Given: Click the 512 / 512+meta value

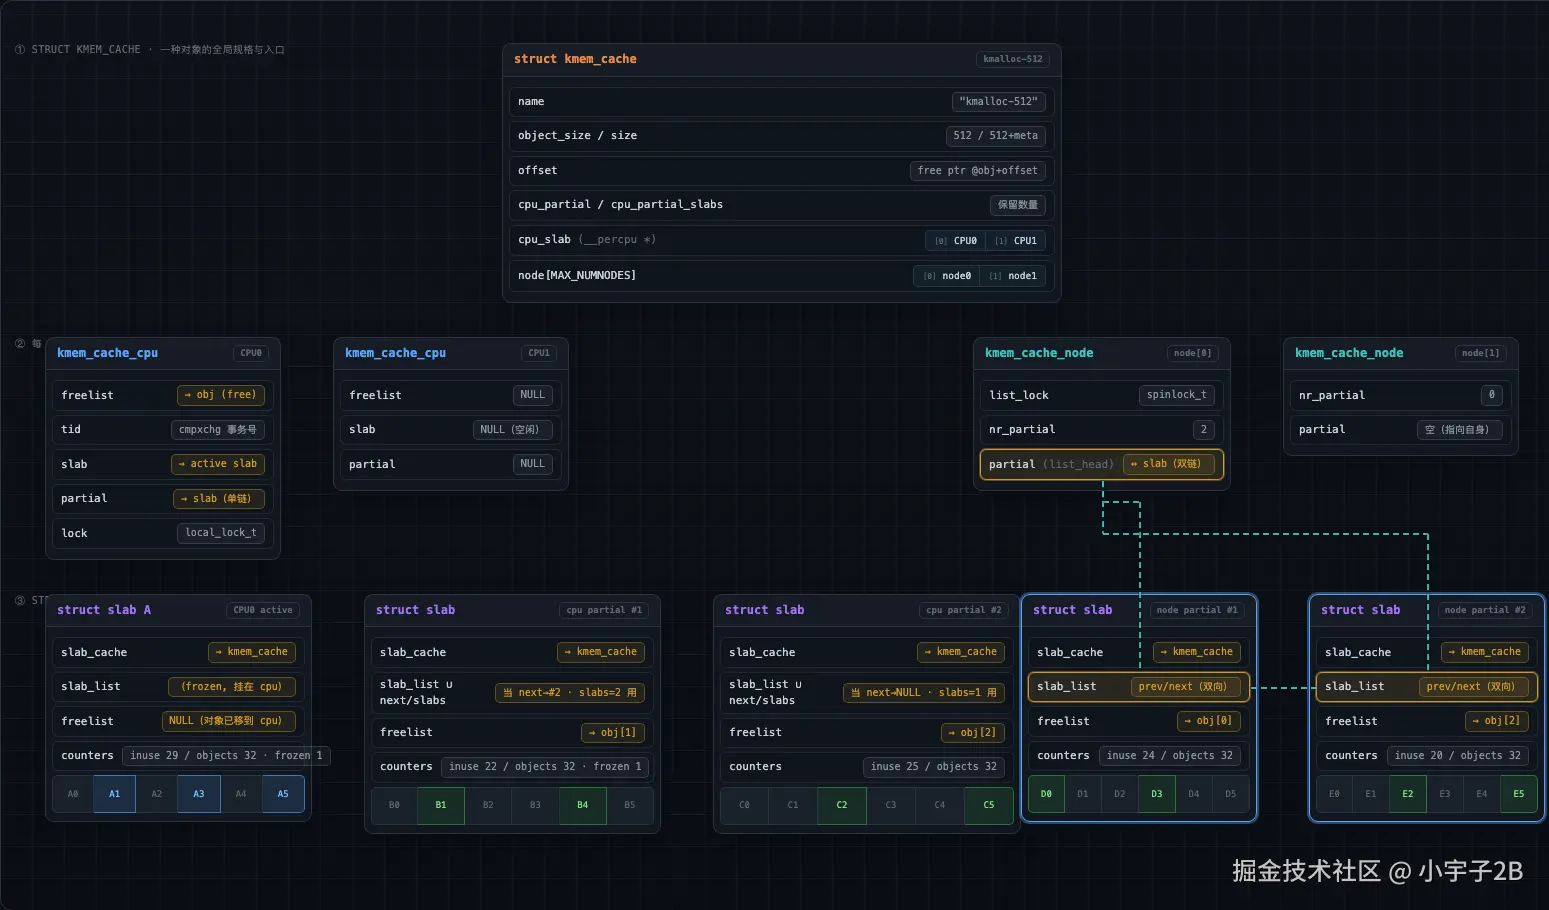Looking at the screenshot, I should (x=995, y=136).
